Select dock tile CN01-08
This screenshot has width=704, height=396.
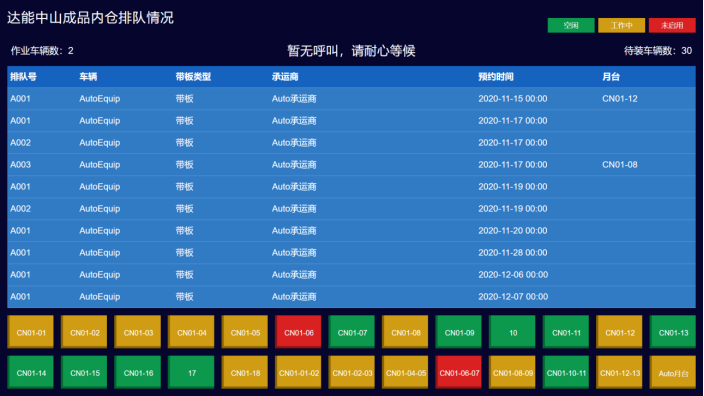pos(405,332)
